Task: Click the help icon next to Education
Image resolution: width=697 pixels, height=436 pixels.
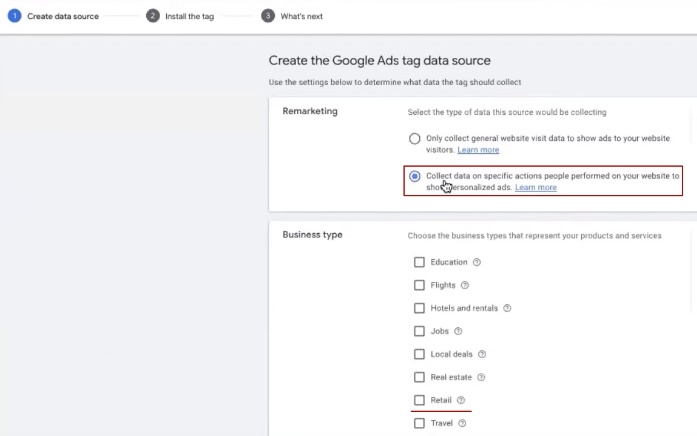Action: 477,262
